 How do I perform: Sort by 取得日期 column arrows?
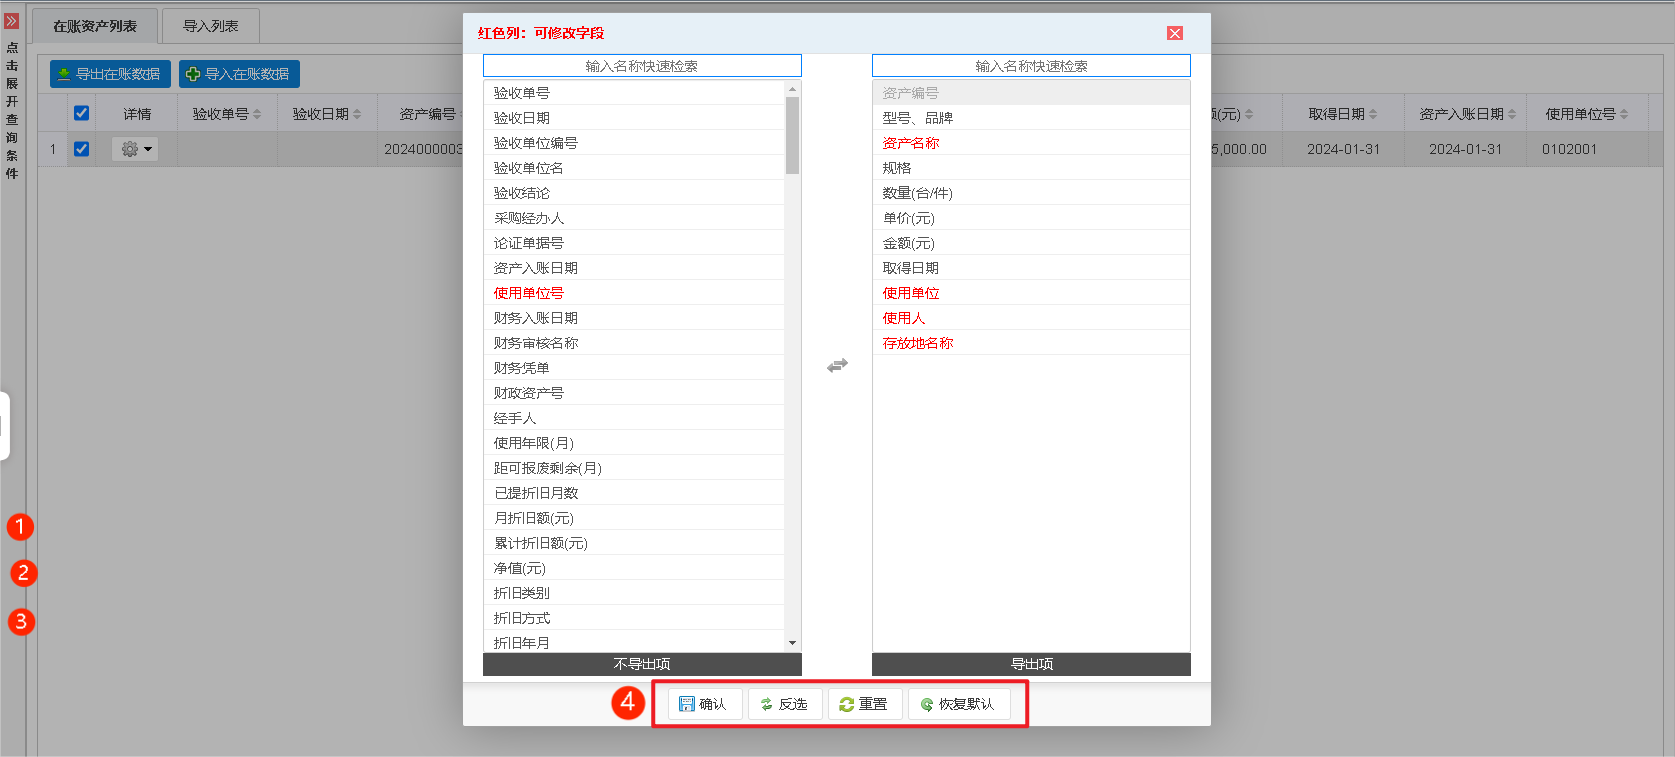tap(1373, 114)
